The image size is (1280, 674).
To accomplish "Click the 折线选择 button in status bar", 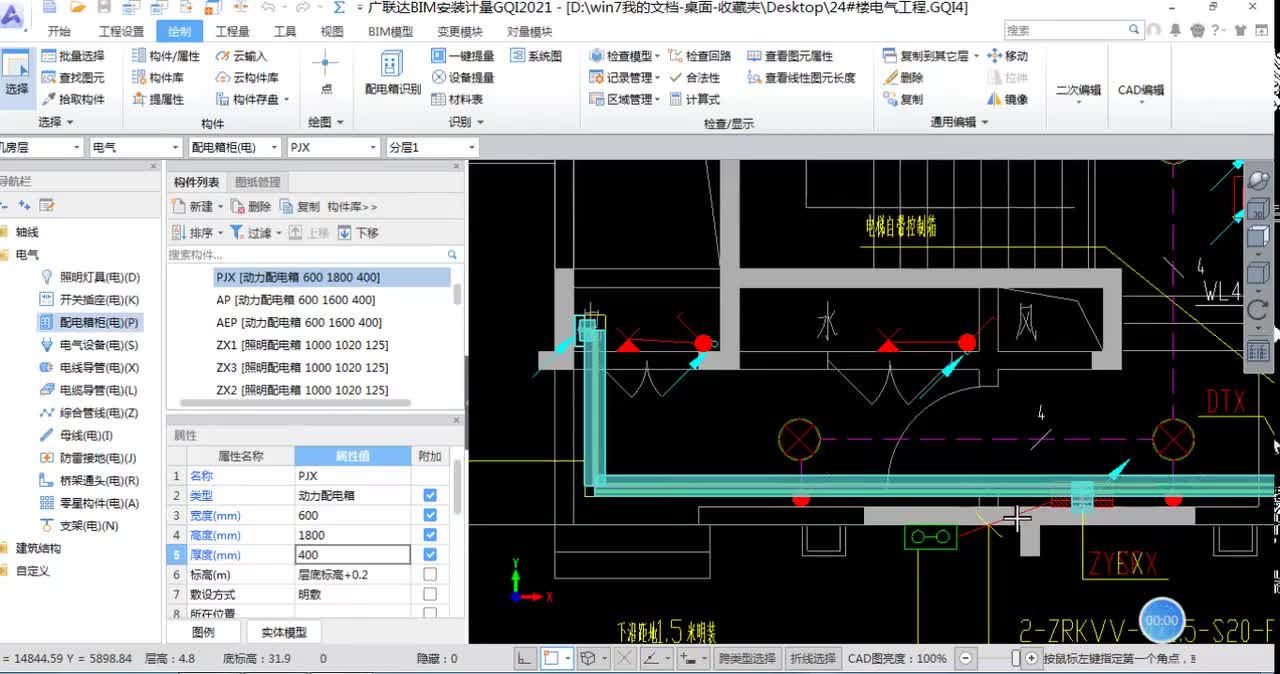I will 813,658.
